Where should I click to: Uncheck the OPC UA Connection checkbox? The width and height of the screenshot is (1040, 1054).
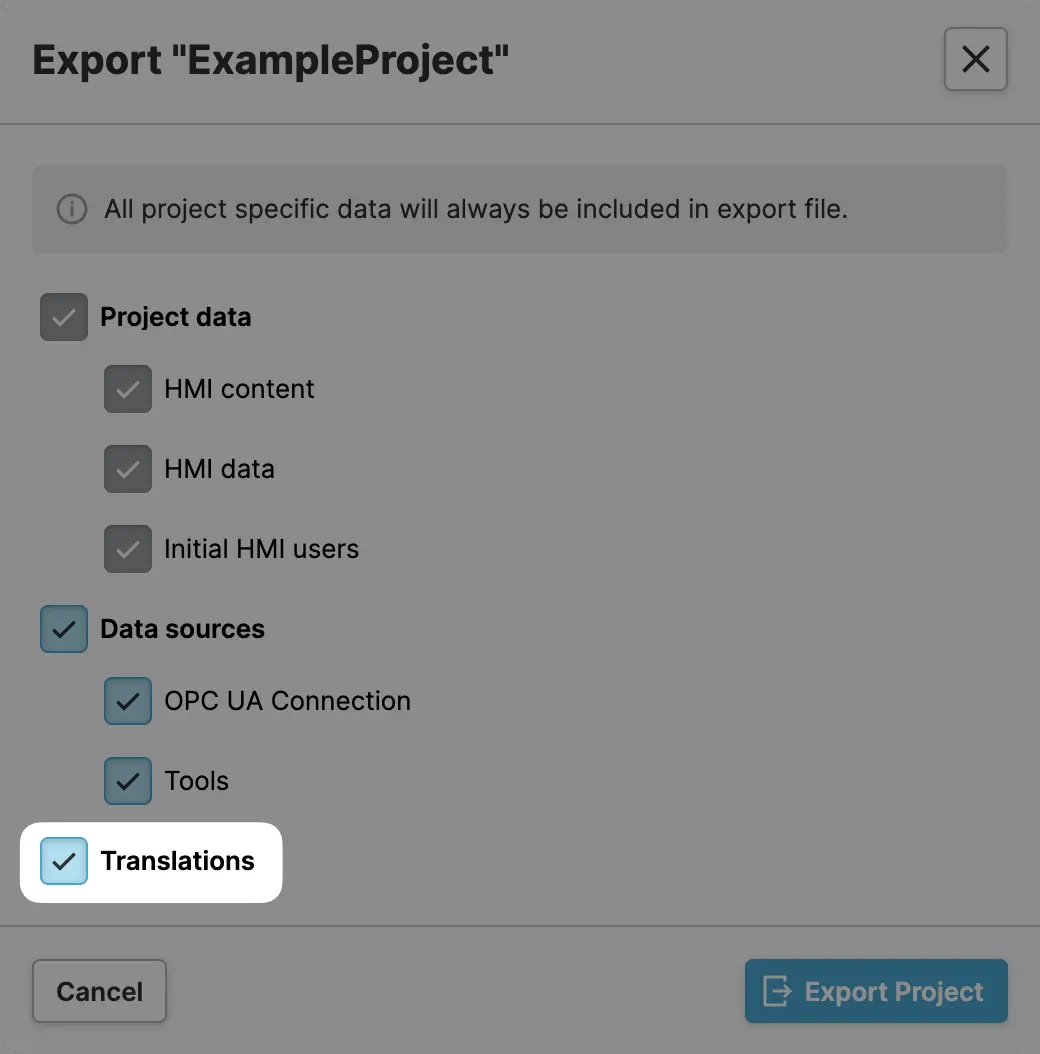128,701
